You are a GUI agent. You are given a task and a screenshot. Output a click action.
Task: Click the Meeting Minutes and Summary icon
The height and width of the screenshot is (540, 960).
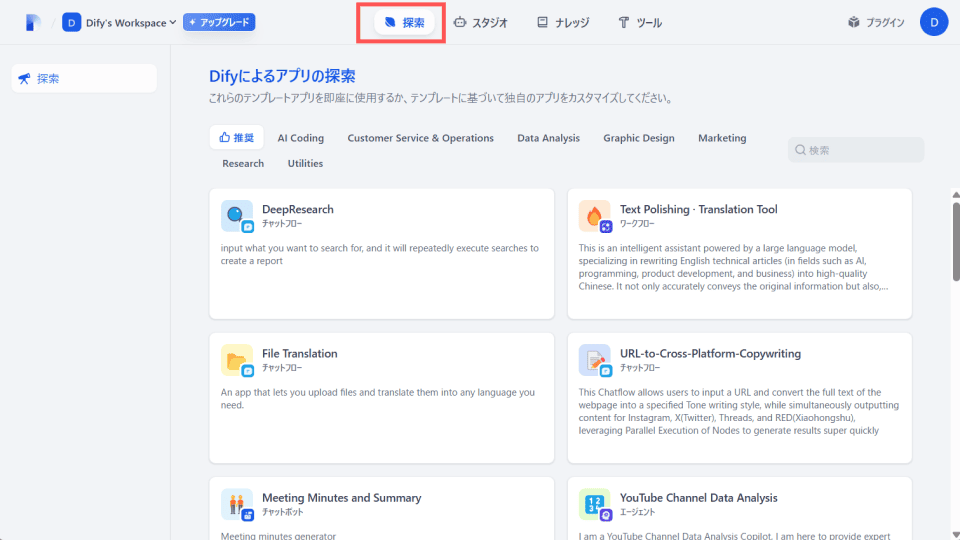pyautogui.click(x=237, y=504)
